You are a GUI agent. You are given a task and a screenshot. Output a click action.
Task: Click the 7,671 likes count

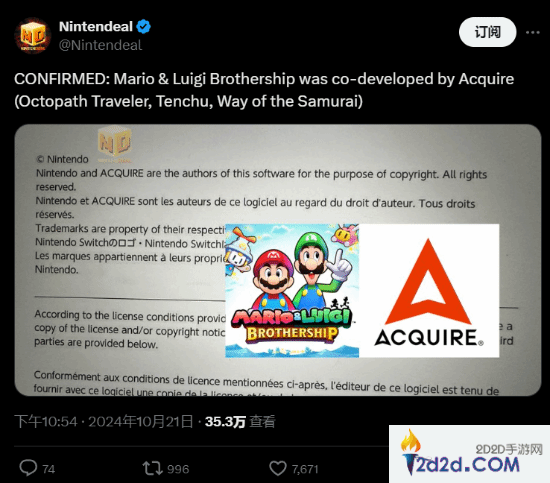305,469
